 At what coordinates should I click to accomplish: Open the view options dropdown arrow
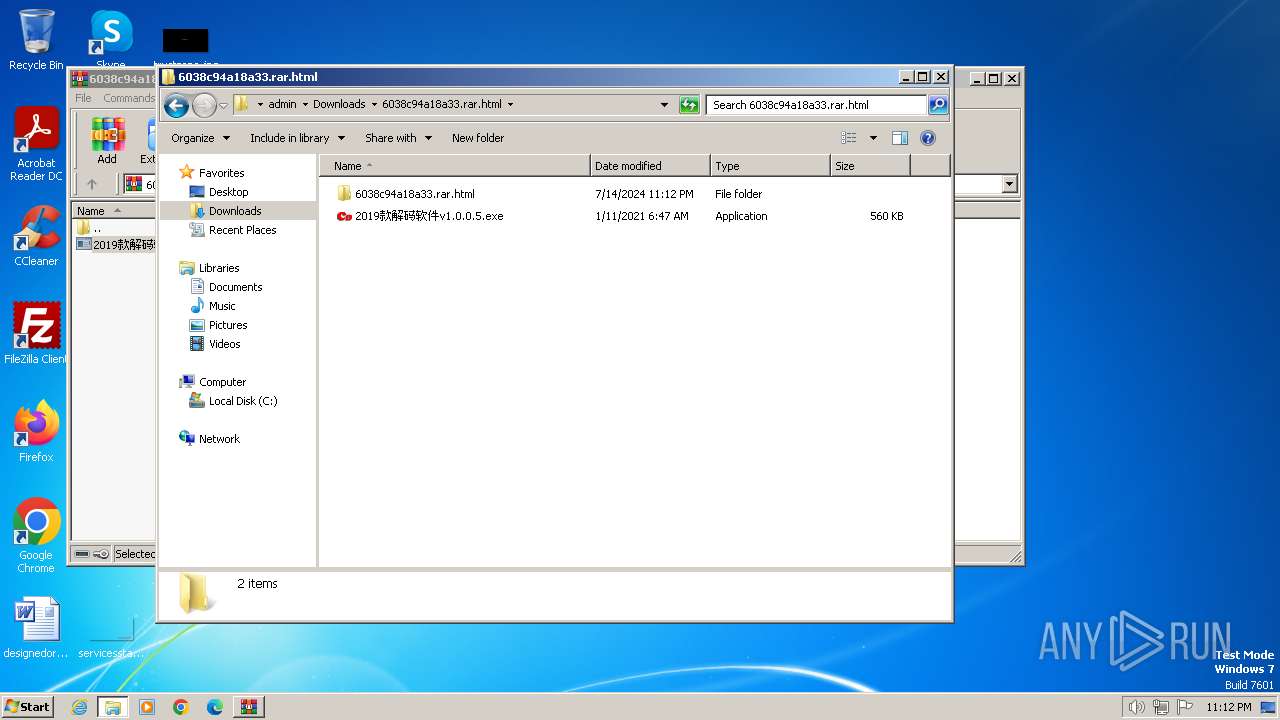click(x=873, y=138)
